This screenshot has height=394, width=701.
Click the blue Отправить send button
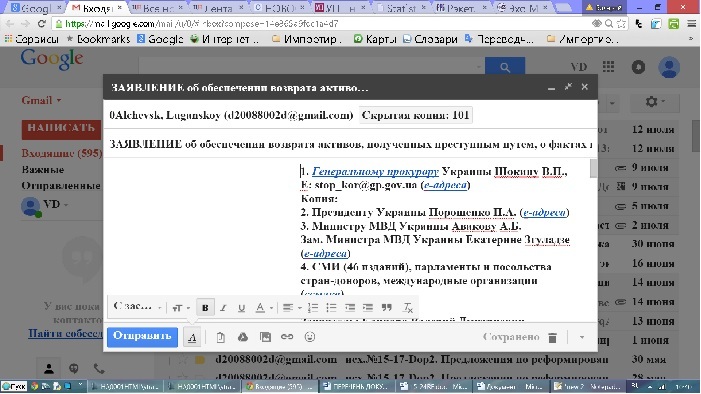pos(142,336)
